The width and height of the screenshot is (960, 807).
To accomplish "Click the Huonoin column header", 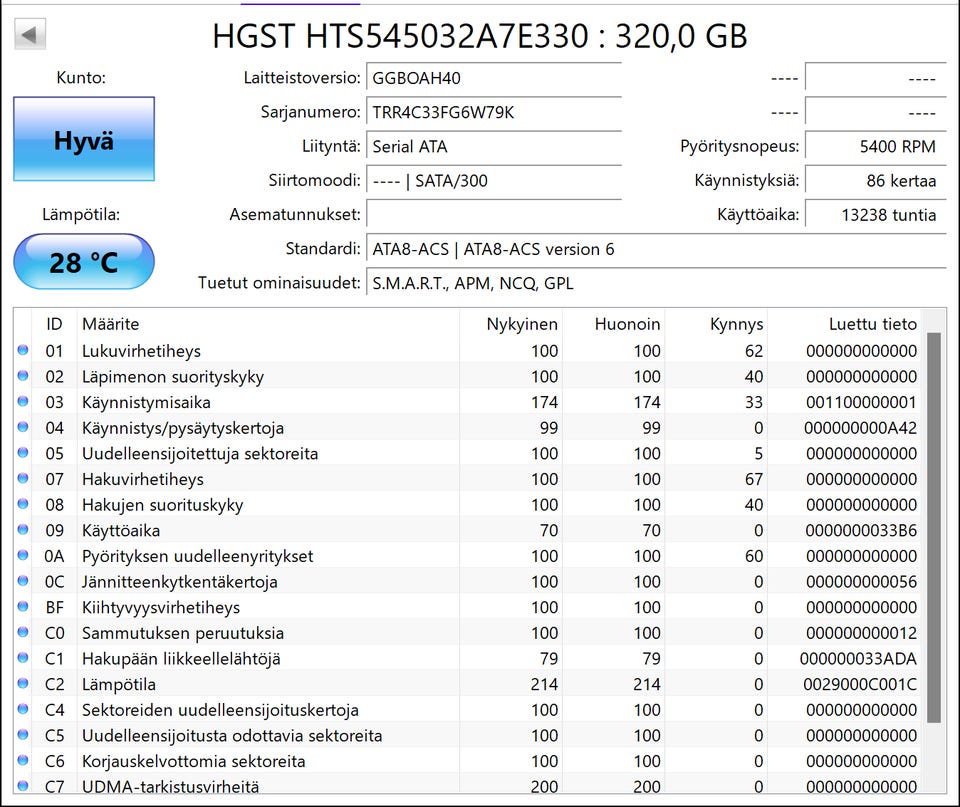I will (x=614, y=324).
